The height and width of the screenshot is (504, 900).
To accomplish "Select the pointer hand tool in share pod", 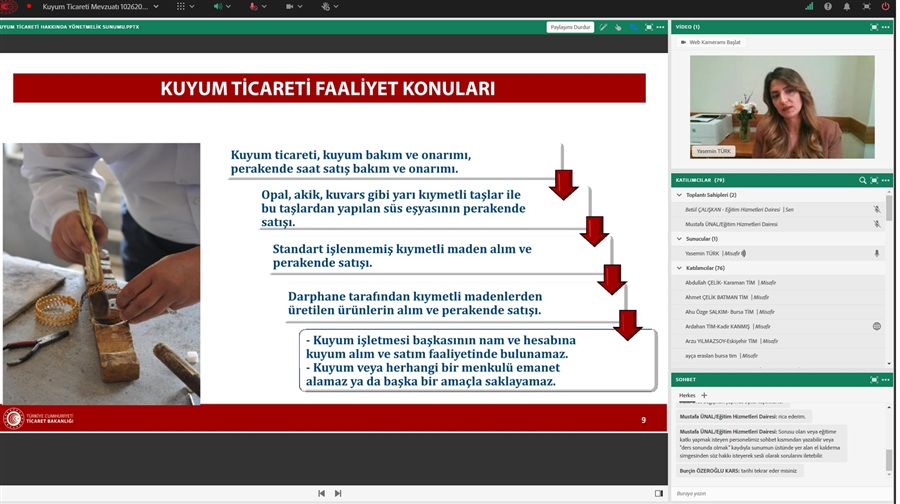I will pos(618,27).
